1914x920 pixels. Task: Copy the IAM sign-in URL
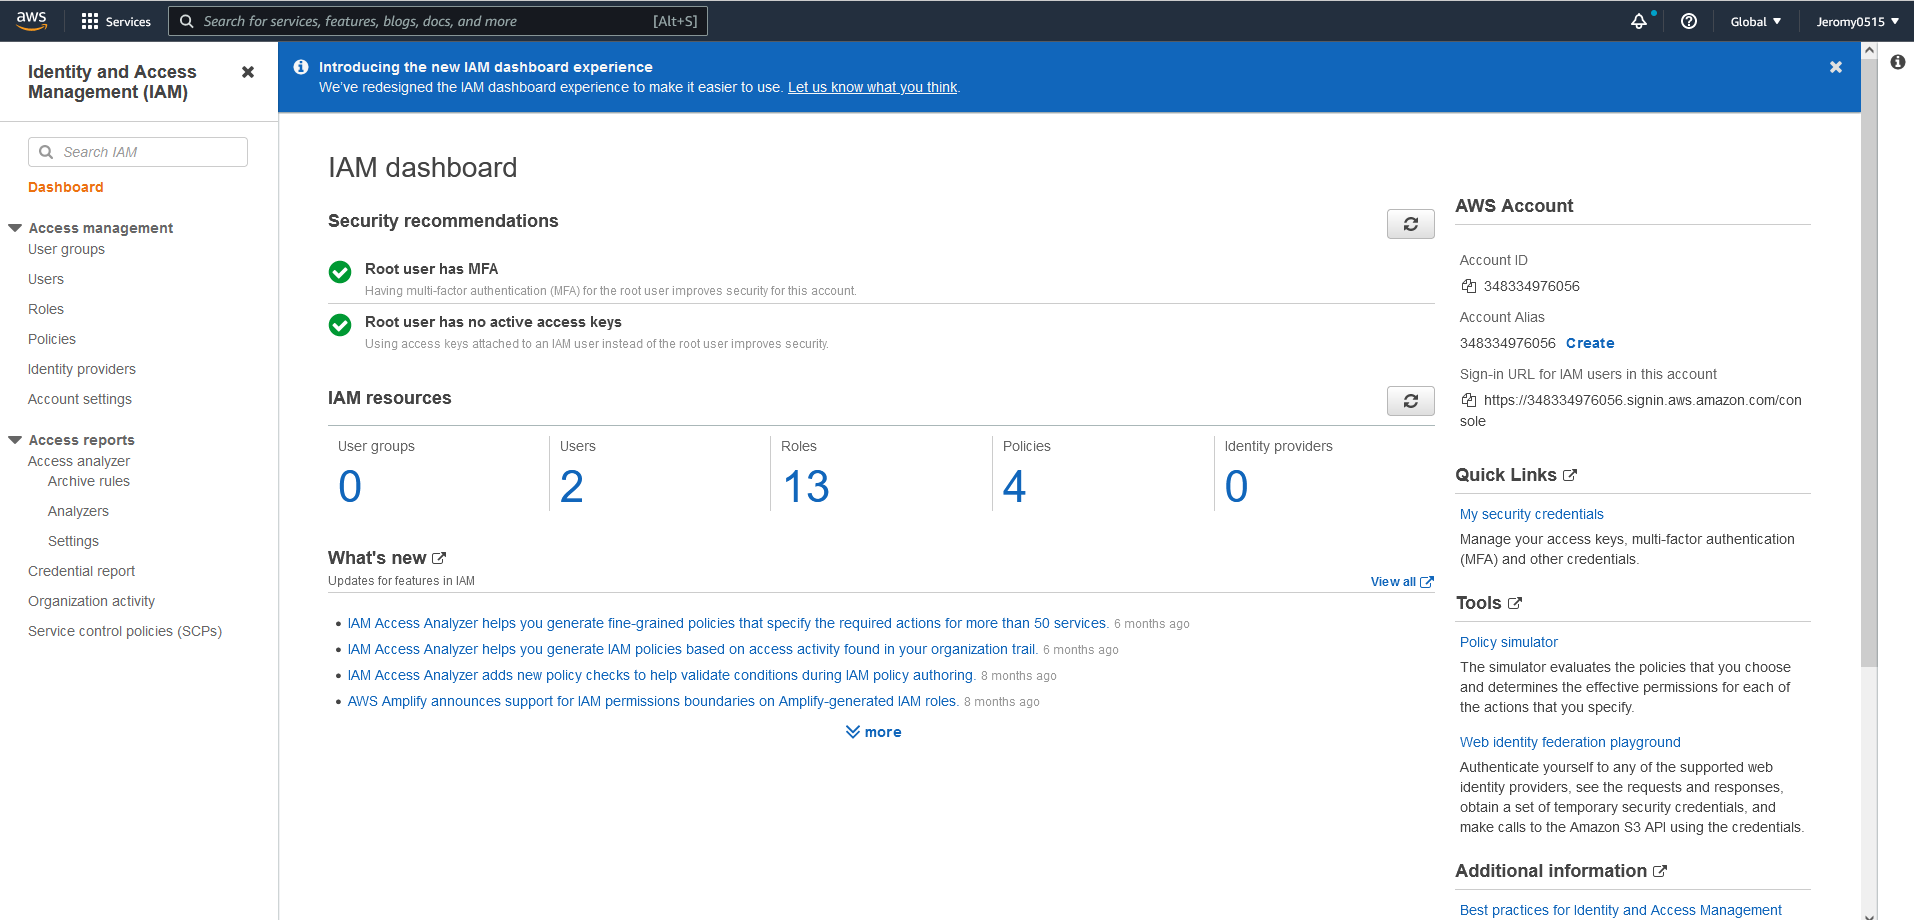(1469, 400)
